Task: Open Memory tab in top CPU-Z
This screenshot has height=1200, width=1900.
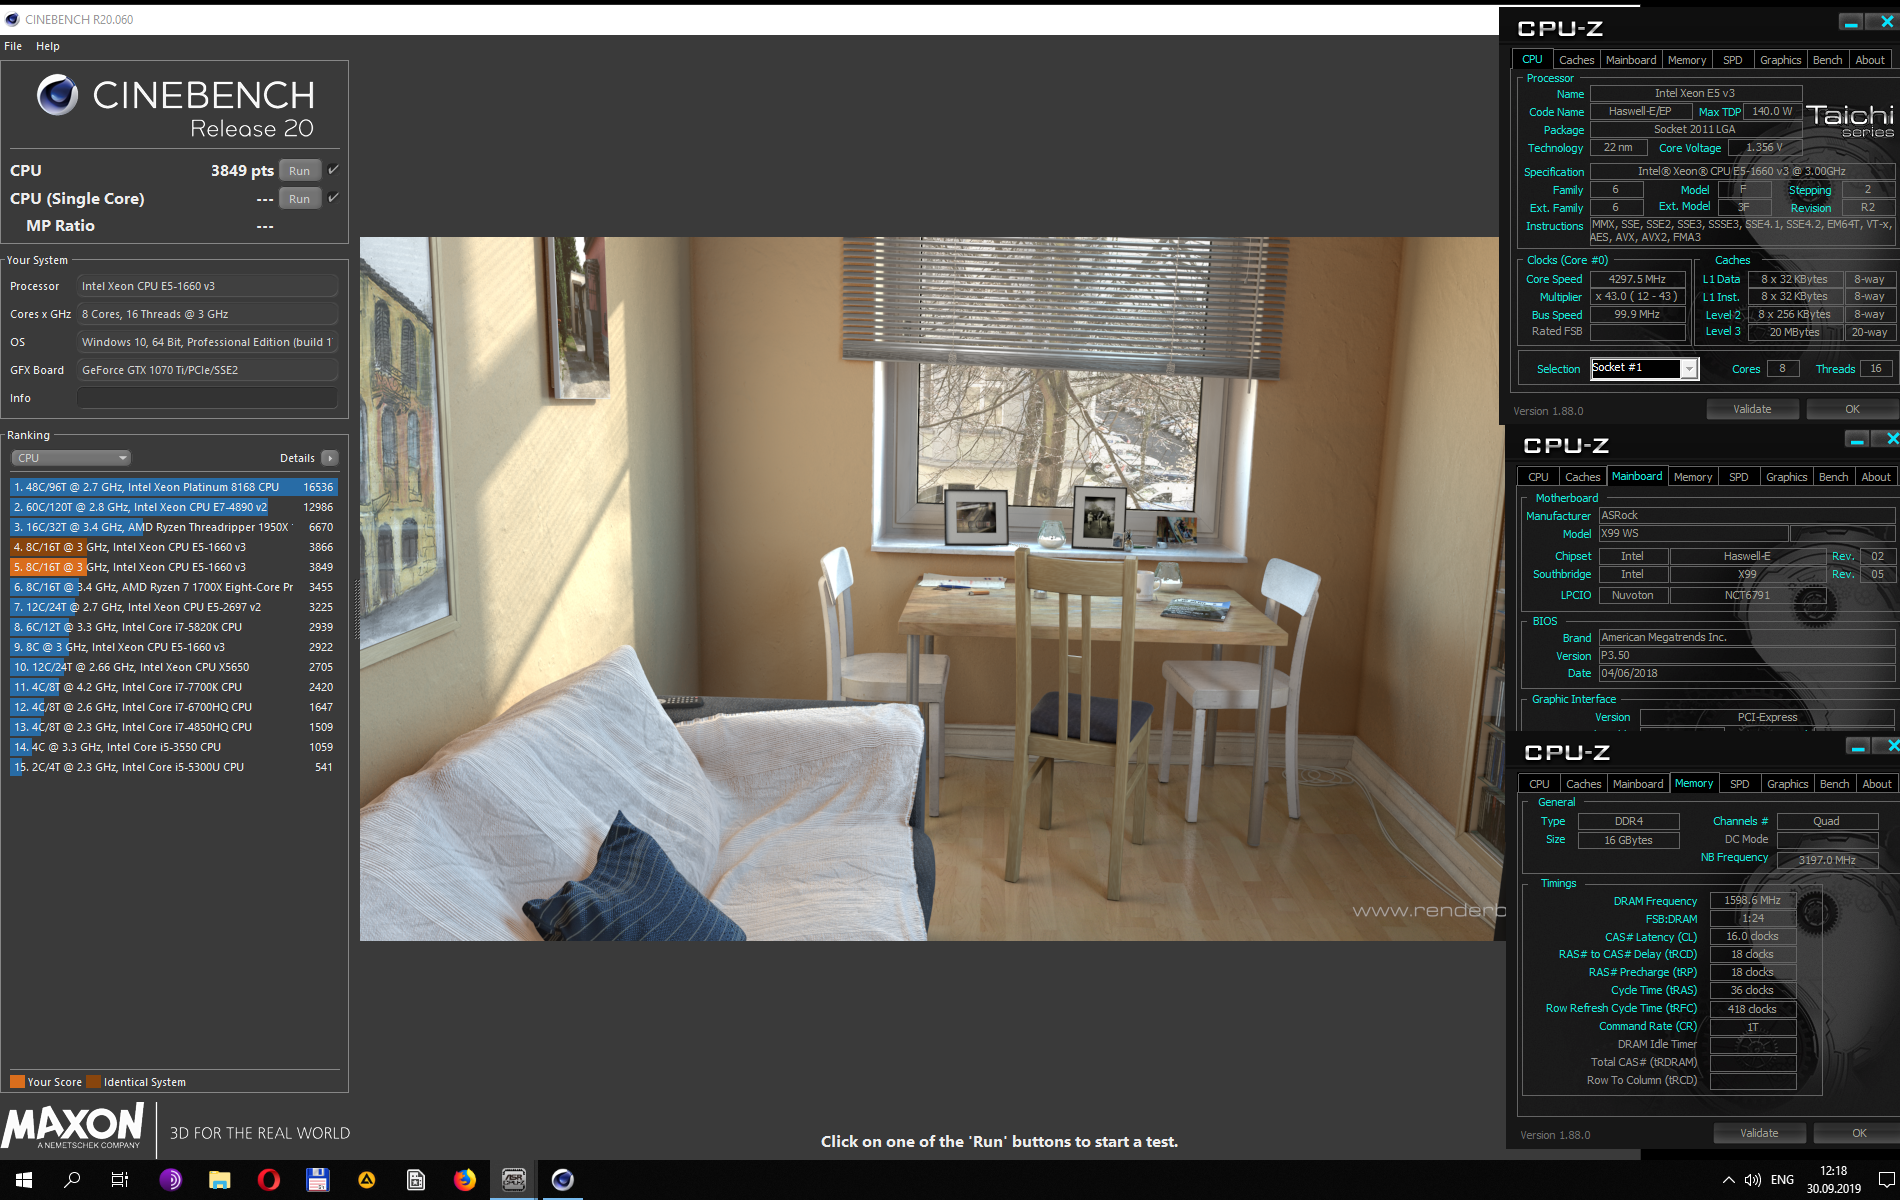Action: click(1687, 60)
